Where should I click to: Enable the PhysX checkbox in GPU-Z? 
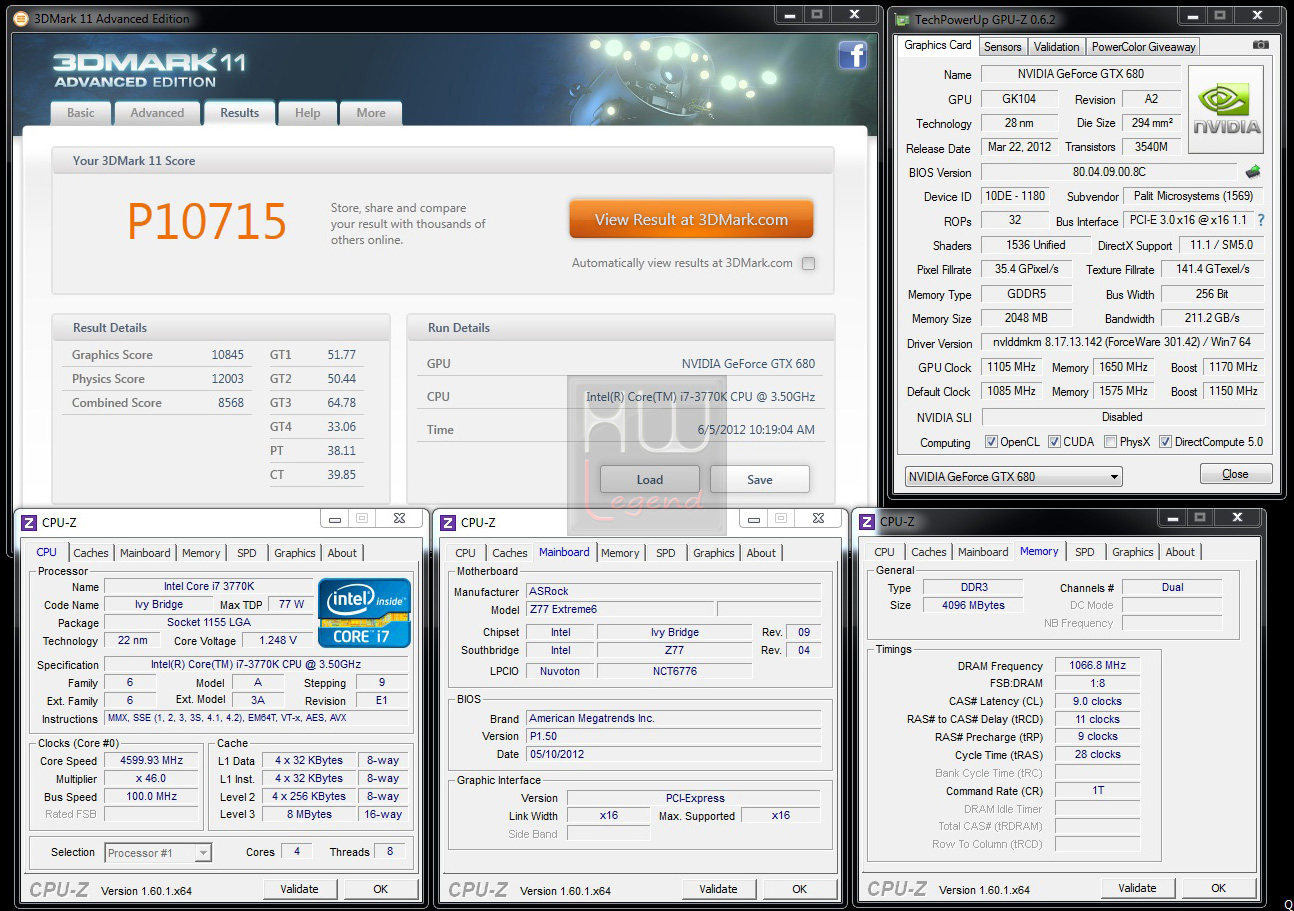[x=1111, y=442]
